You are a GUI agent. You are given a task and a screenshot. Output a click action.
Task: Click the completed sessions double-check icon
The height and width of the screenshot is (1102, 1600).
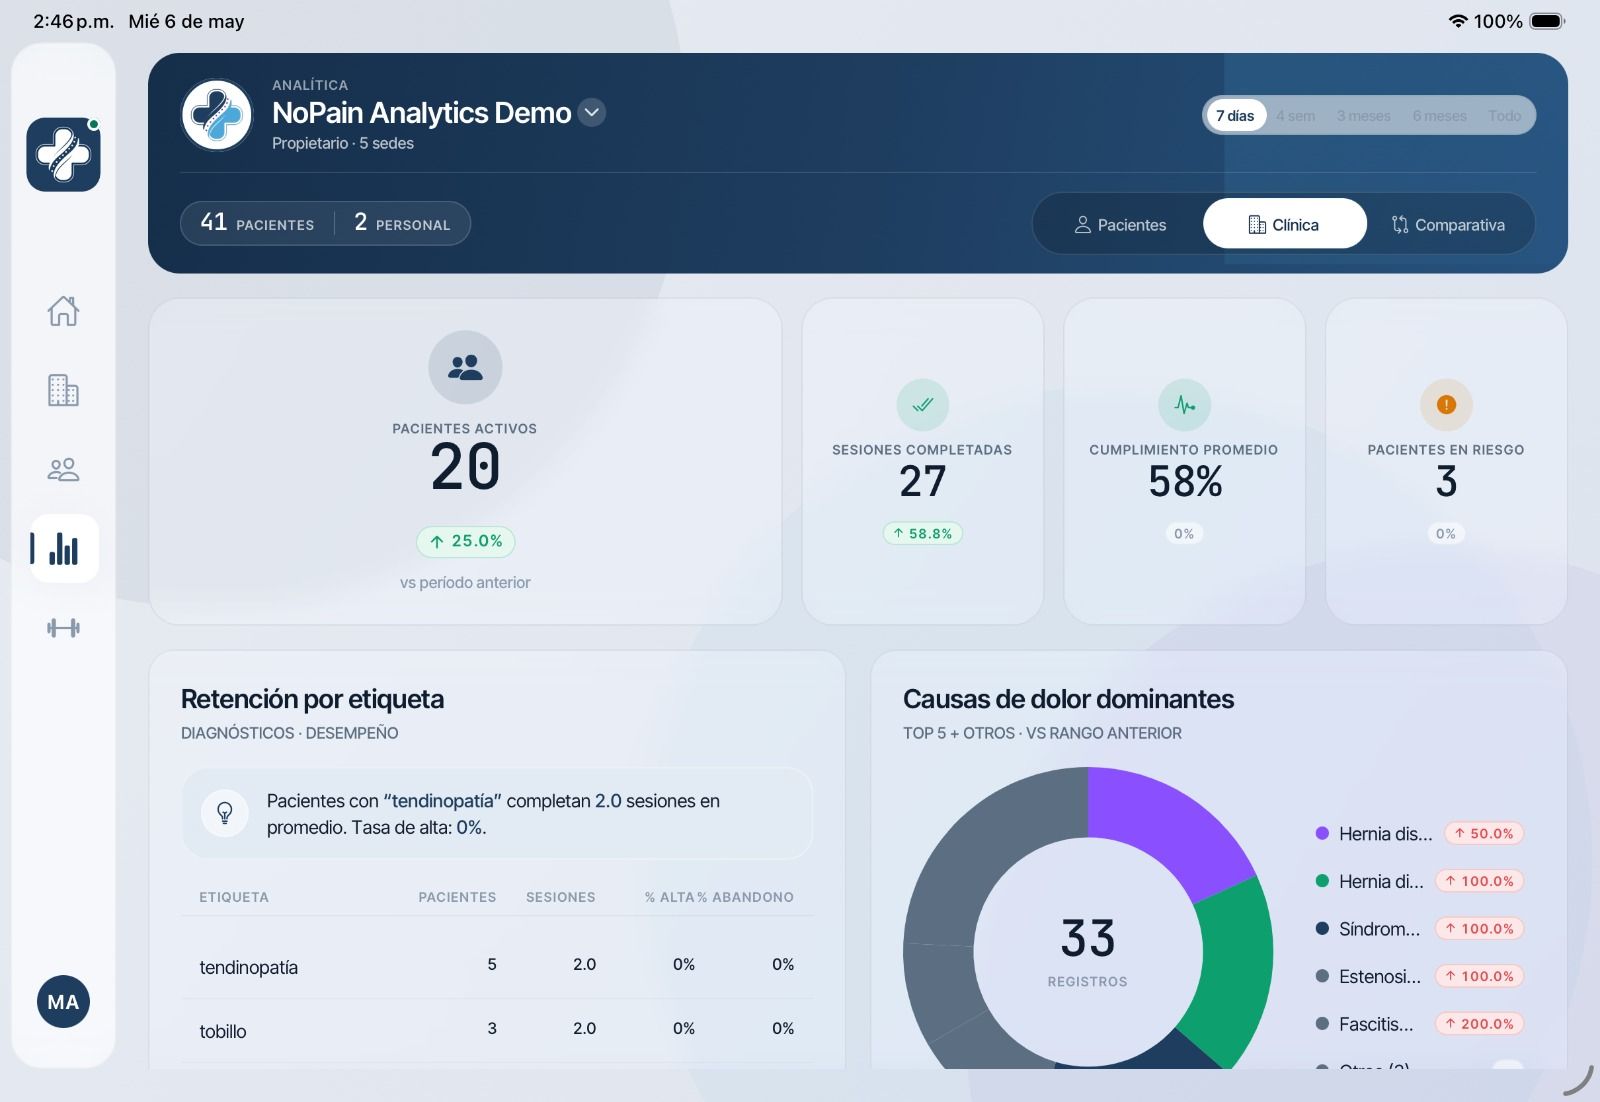922,405
